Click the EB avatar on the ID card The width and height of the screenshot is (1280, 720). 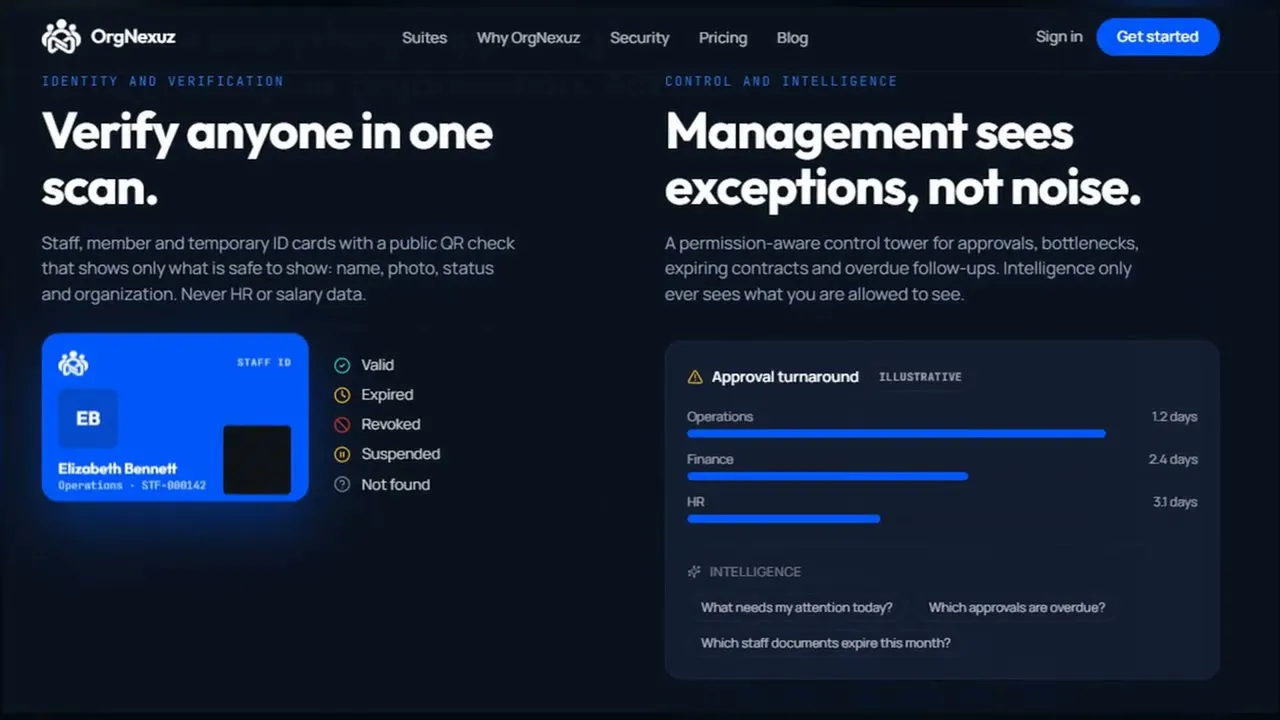[88, 418]
